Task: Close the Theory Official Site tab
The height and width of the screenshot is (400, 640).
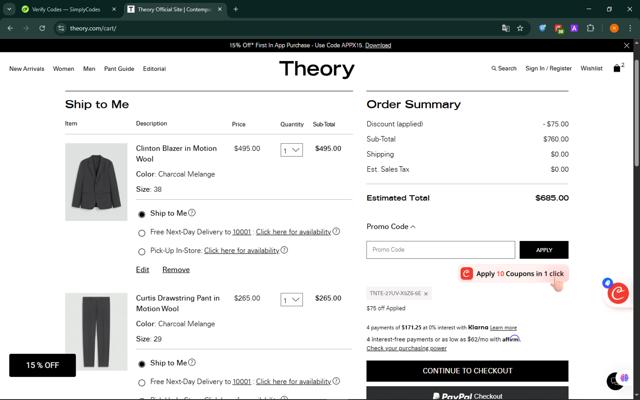Action: (x=220, y=9)
